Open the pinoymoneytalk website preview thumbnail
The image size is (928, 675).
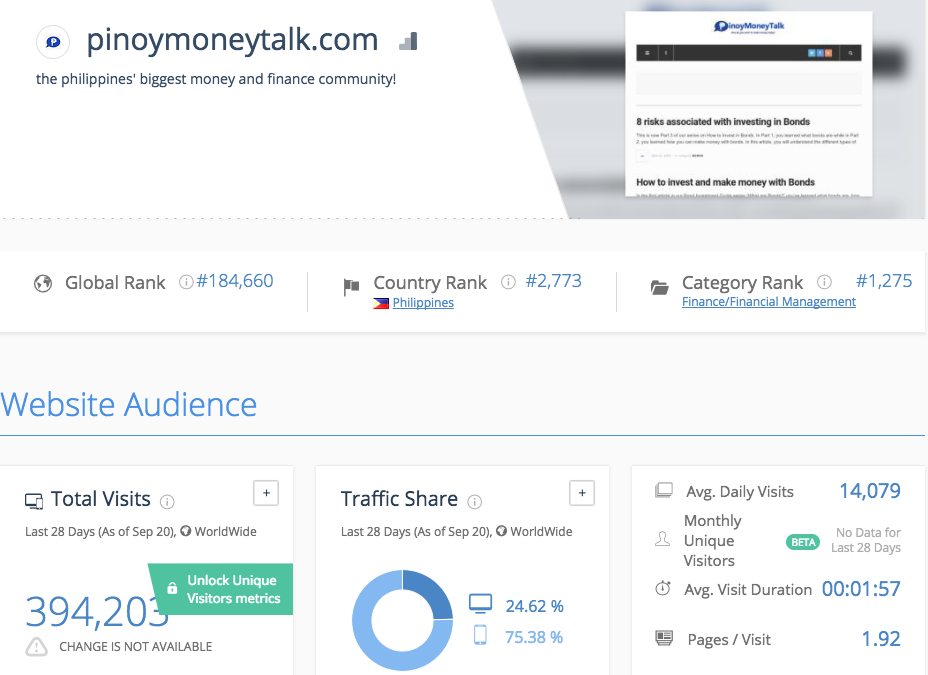click(749, 104)
